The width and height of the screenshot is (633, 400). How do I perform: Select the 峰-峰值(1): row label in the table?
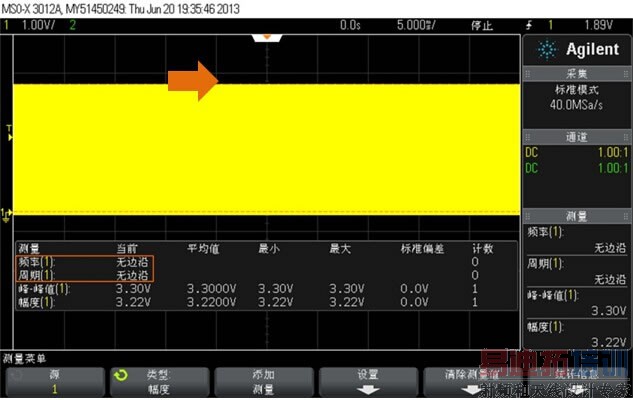[44, 289]
